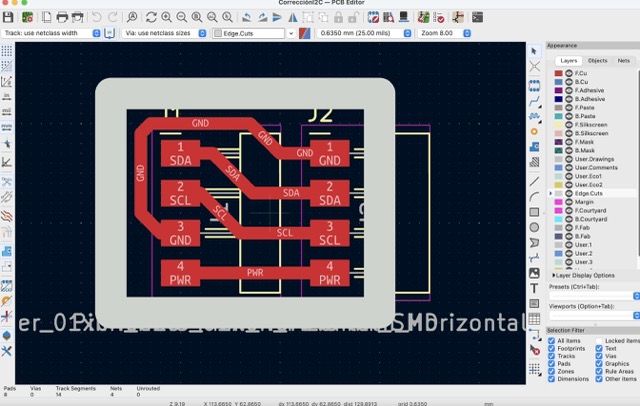640x406 pixels.
Task: Open the Presets dropdown
Action: tap(594, 295)
